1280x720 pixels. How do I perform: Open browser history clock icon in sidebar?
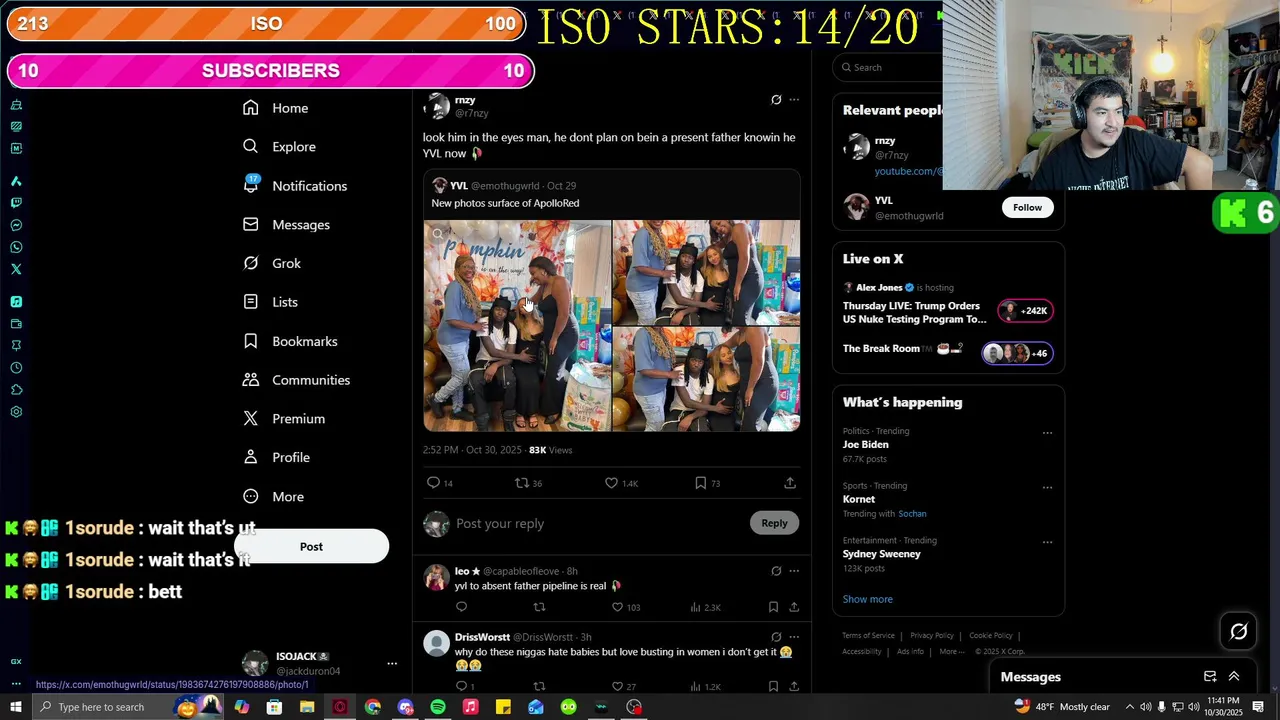(16, 367)
